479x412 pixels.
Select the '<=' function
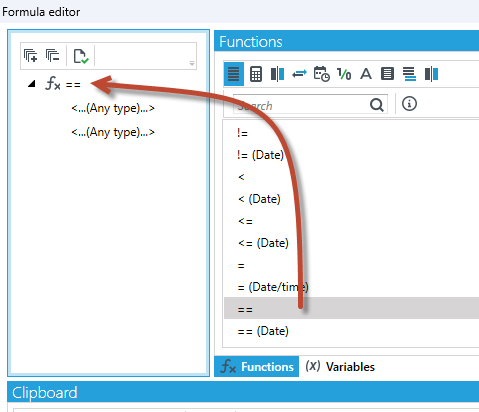[351, 221]
